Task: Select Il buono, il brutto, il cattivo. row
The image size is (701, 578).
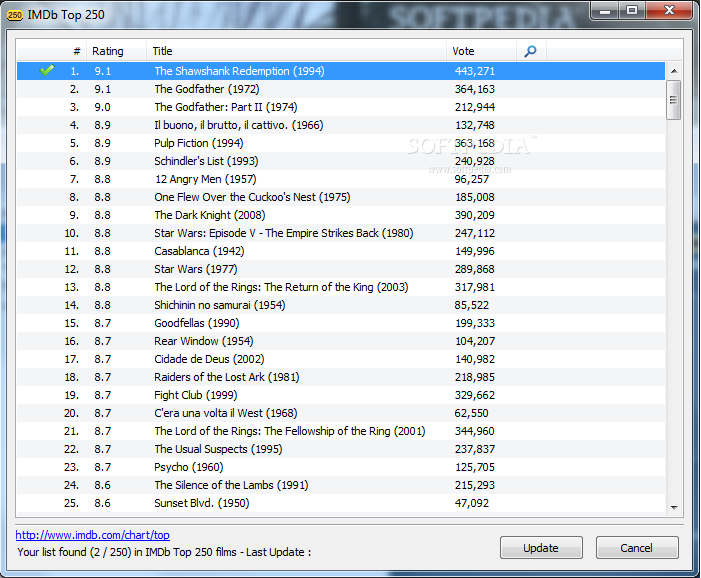Action: point(341,125)
